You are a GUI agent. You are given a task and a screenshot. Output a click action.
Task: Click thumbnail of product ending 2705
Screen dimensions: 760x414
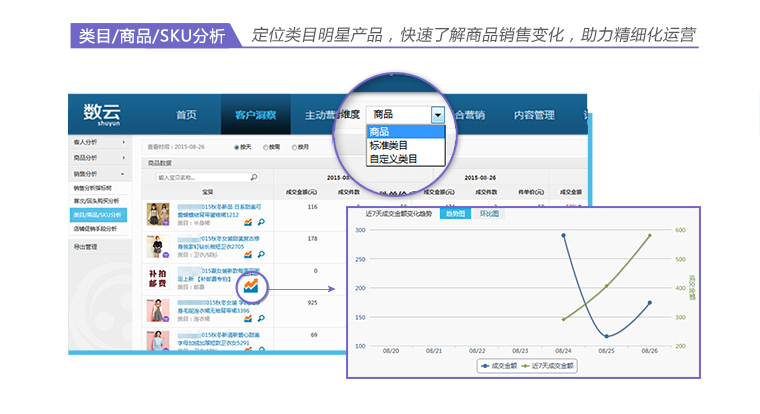(158, 246)
